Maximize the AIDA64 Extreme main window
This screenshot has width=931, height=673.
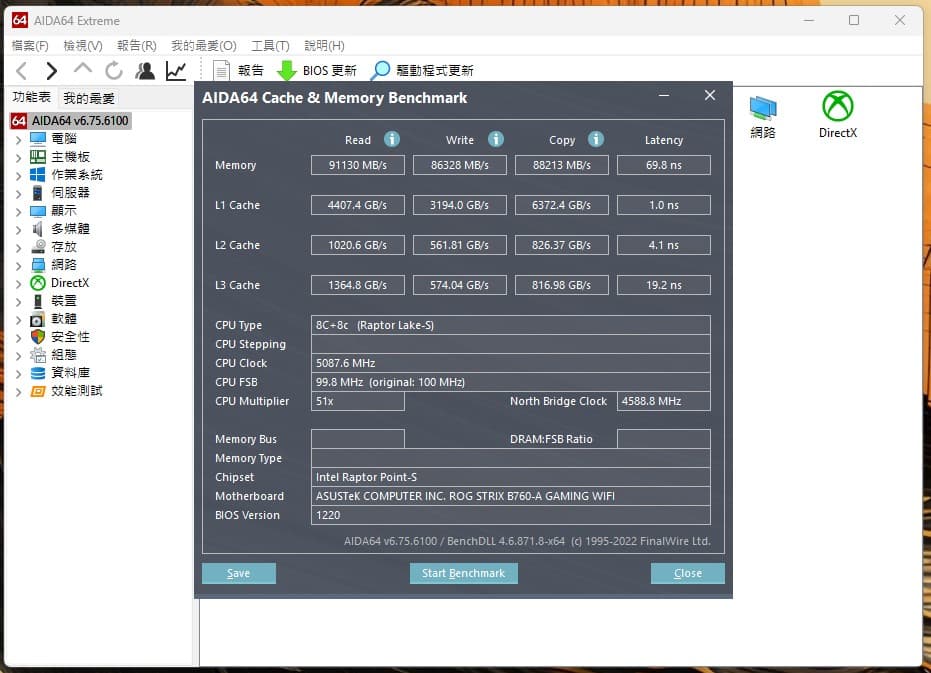(854, 20)
